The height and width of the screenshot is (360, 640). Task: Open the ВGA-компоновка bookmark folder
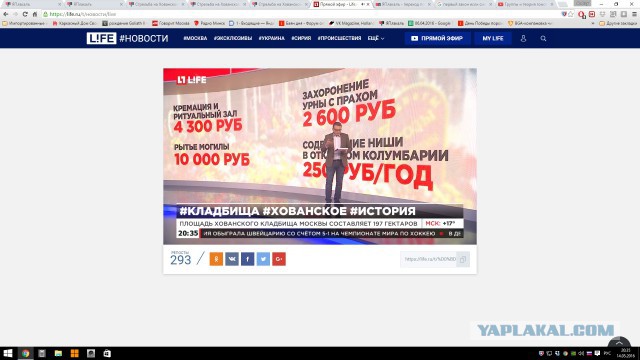[530, 23]
